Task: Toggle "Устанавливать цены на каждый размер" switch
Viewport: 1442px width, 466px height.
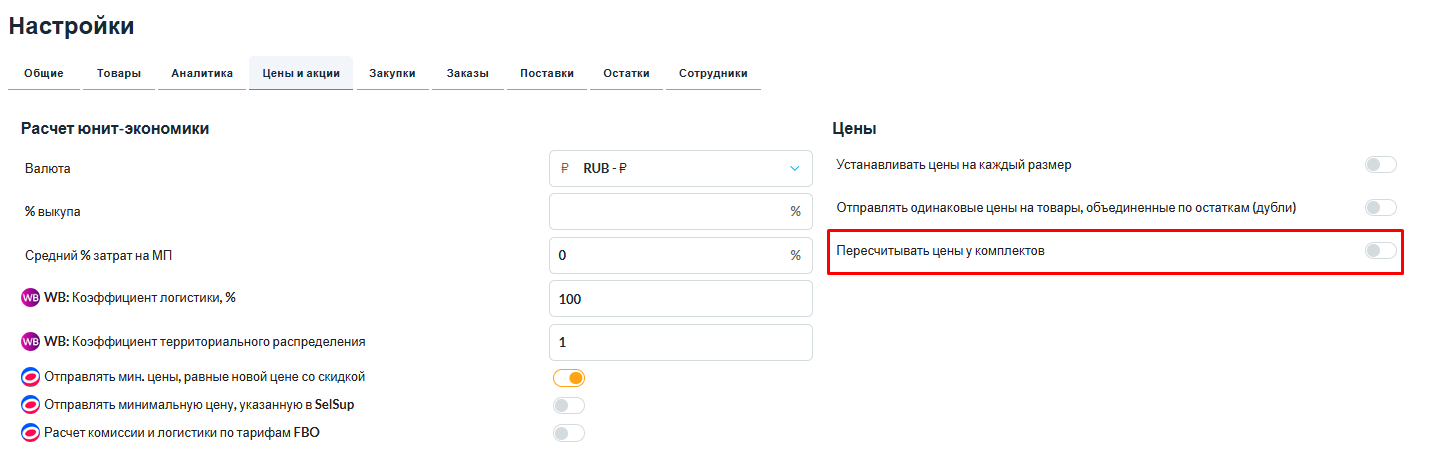Action: (1380, 165)
